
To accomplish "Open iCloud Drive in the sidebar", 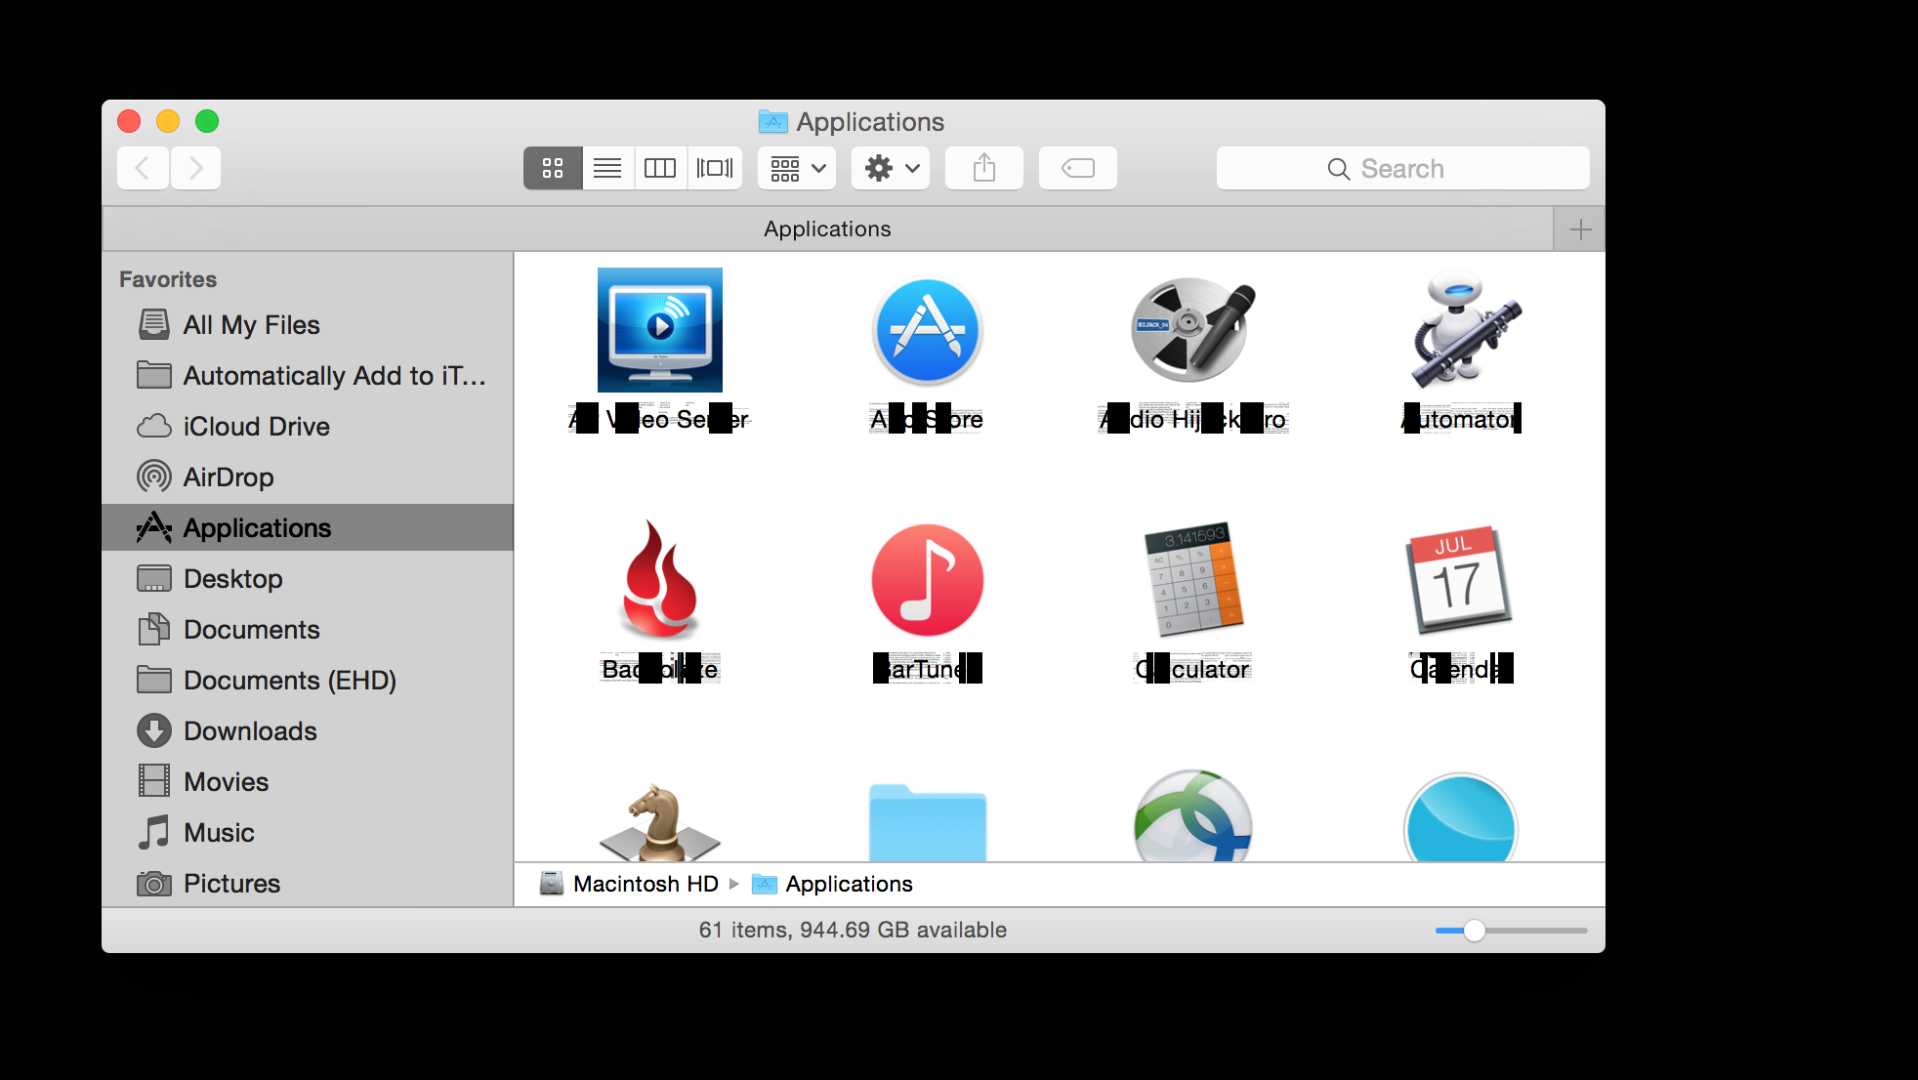I will (x=308, y=427).
